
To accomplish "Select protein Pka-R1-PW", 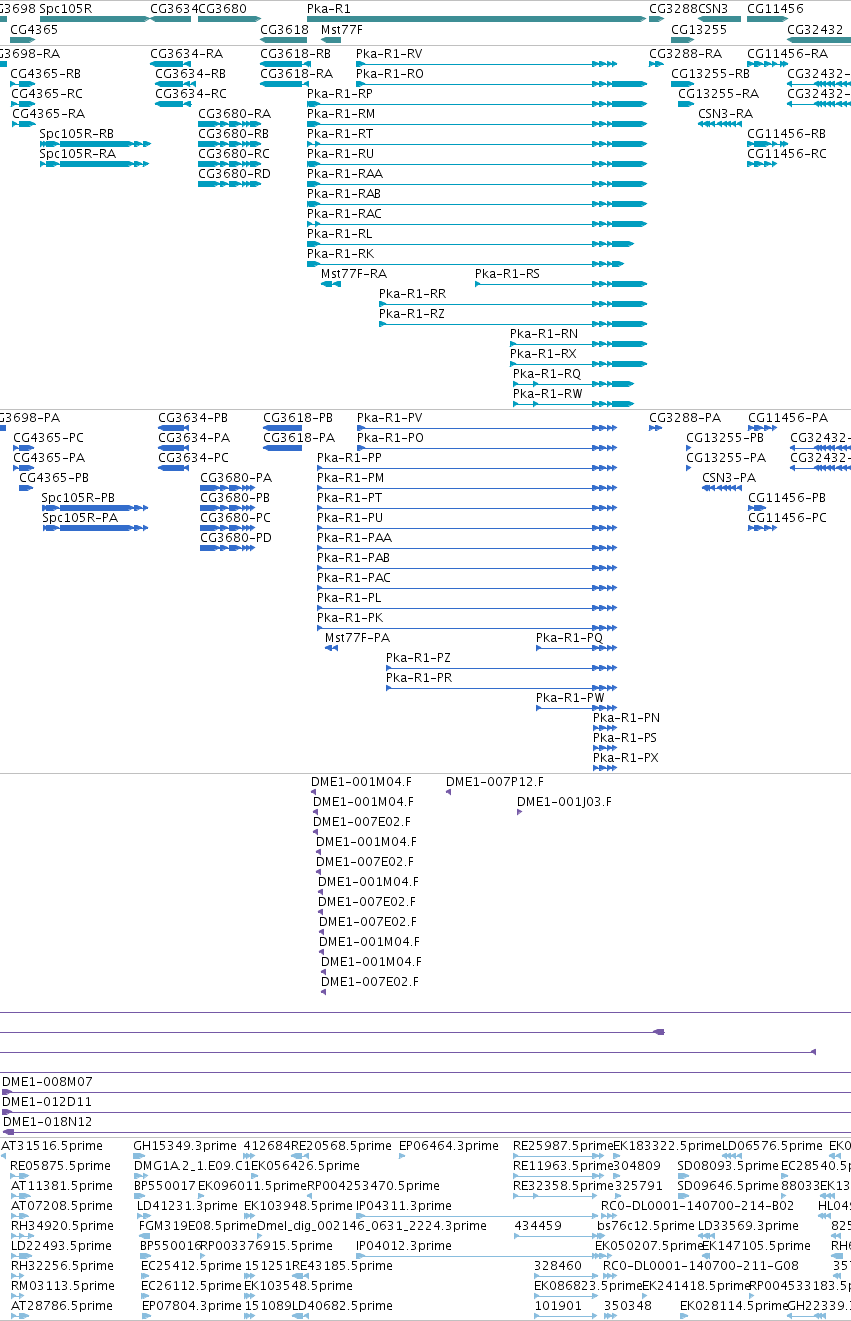I will 571,697.
